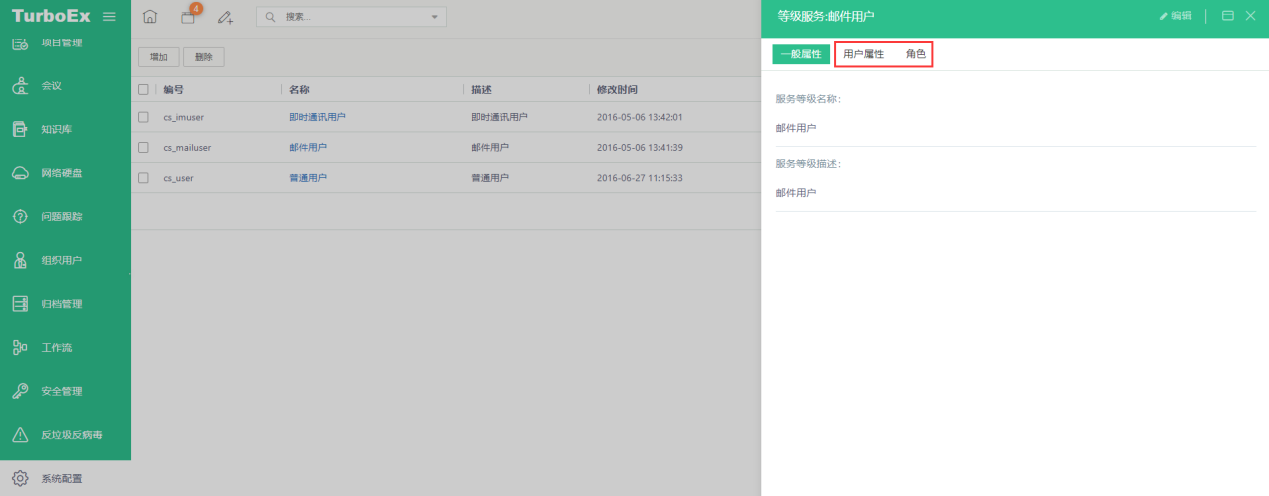Open 反垃圾反病毒 in the sidebar

[x=65, y=435]
